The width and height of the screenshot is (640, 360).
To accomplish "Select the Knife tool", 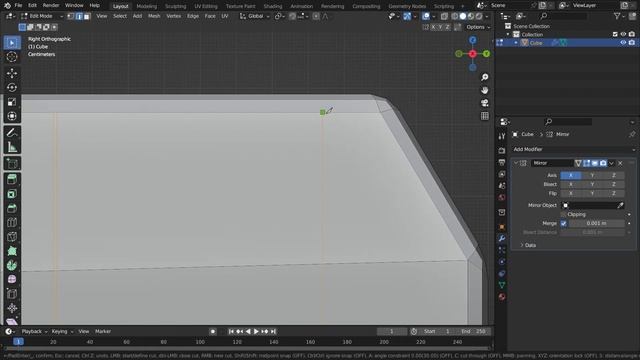I will coord(12,237).
